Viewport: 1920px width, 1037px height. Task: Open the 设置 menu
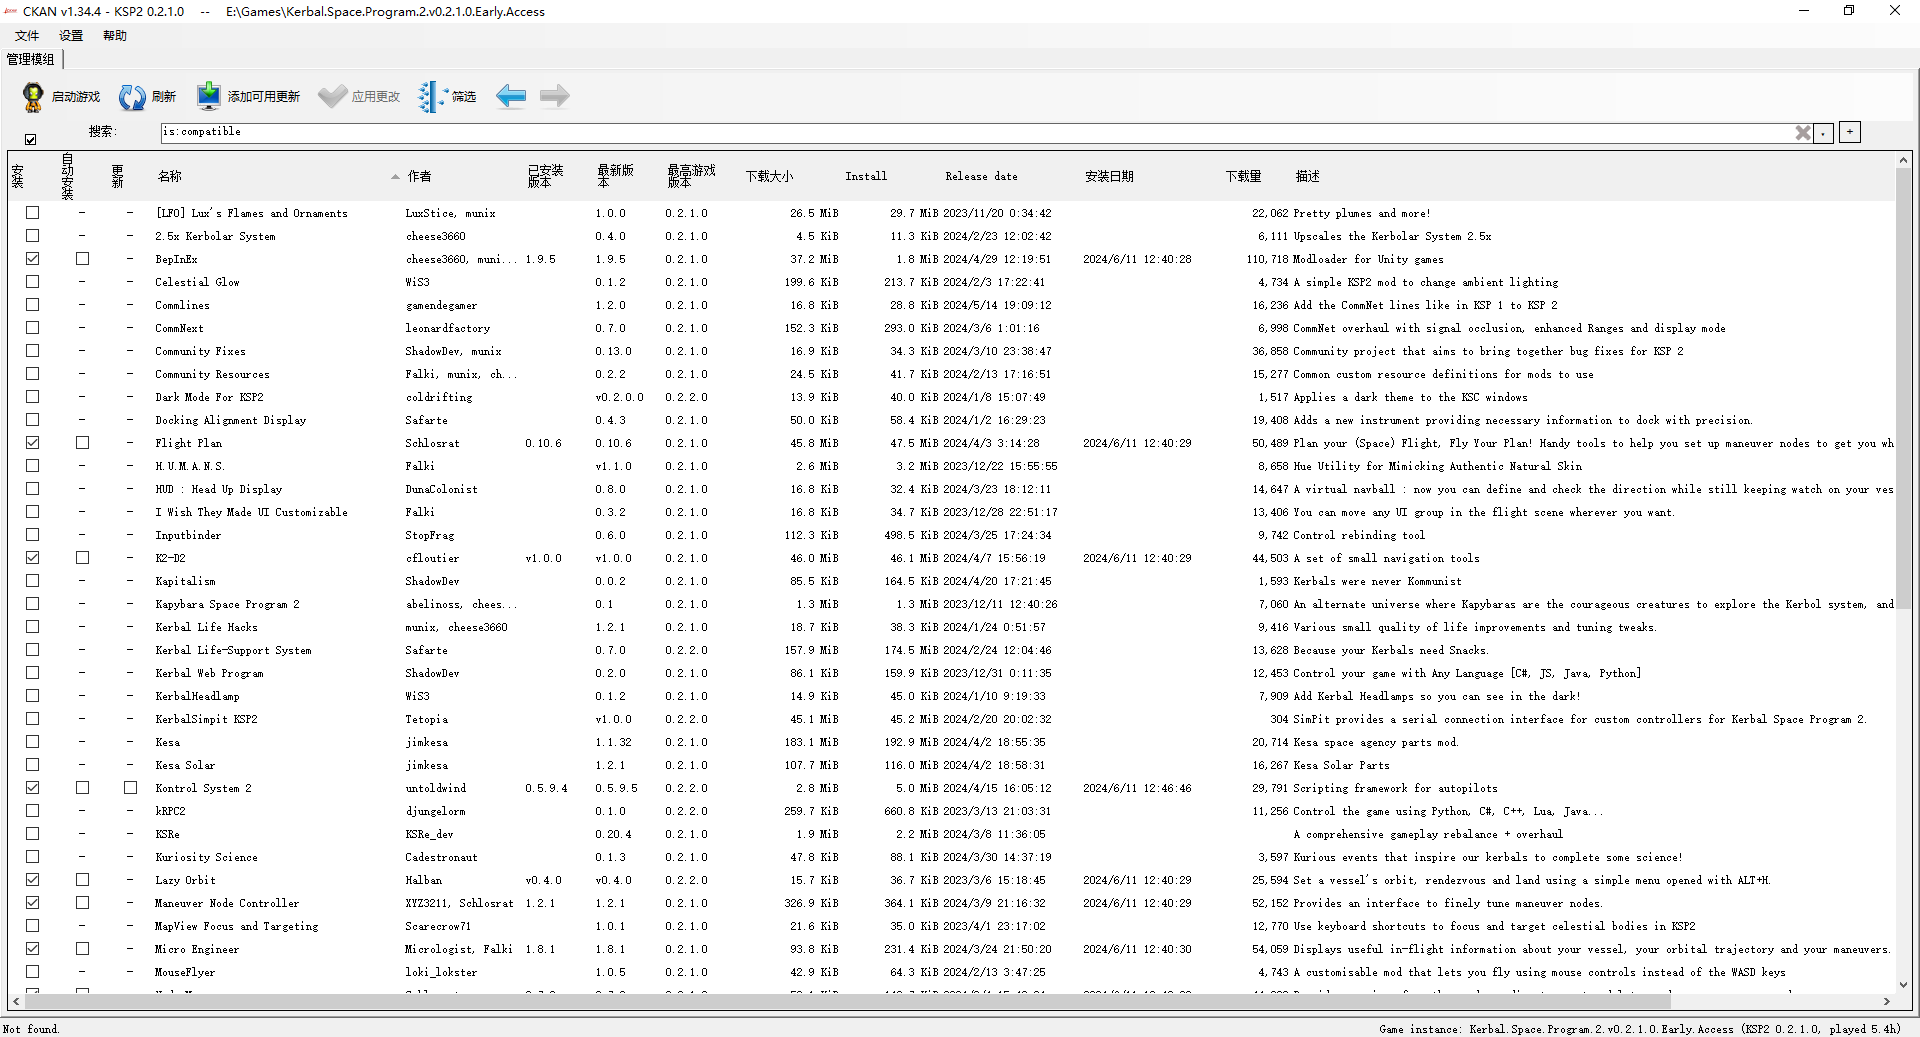[71, 36]
